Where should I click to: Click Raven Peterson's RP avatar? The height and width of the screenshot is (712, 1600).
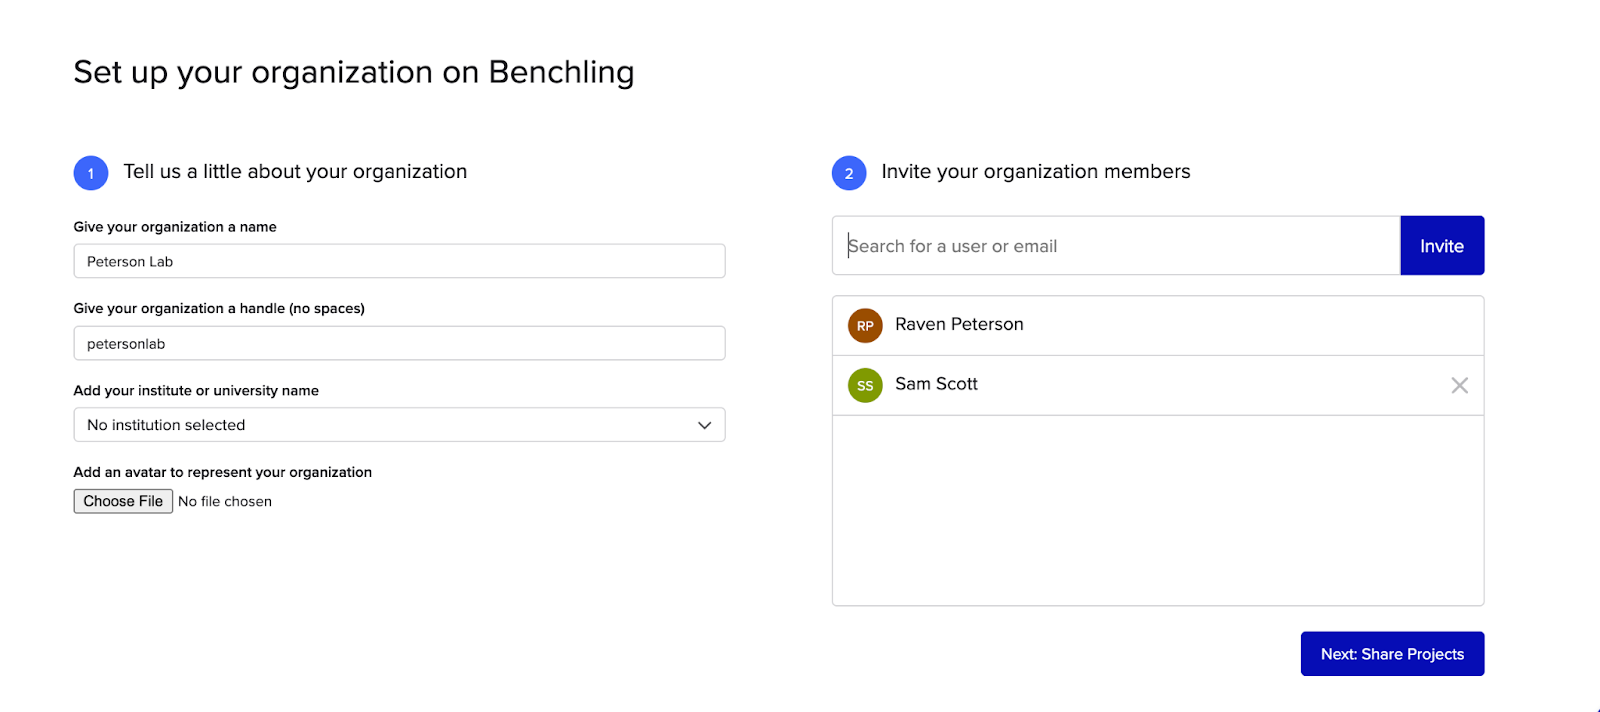tap(865, 326)
